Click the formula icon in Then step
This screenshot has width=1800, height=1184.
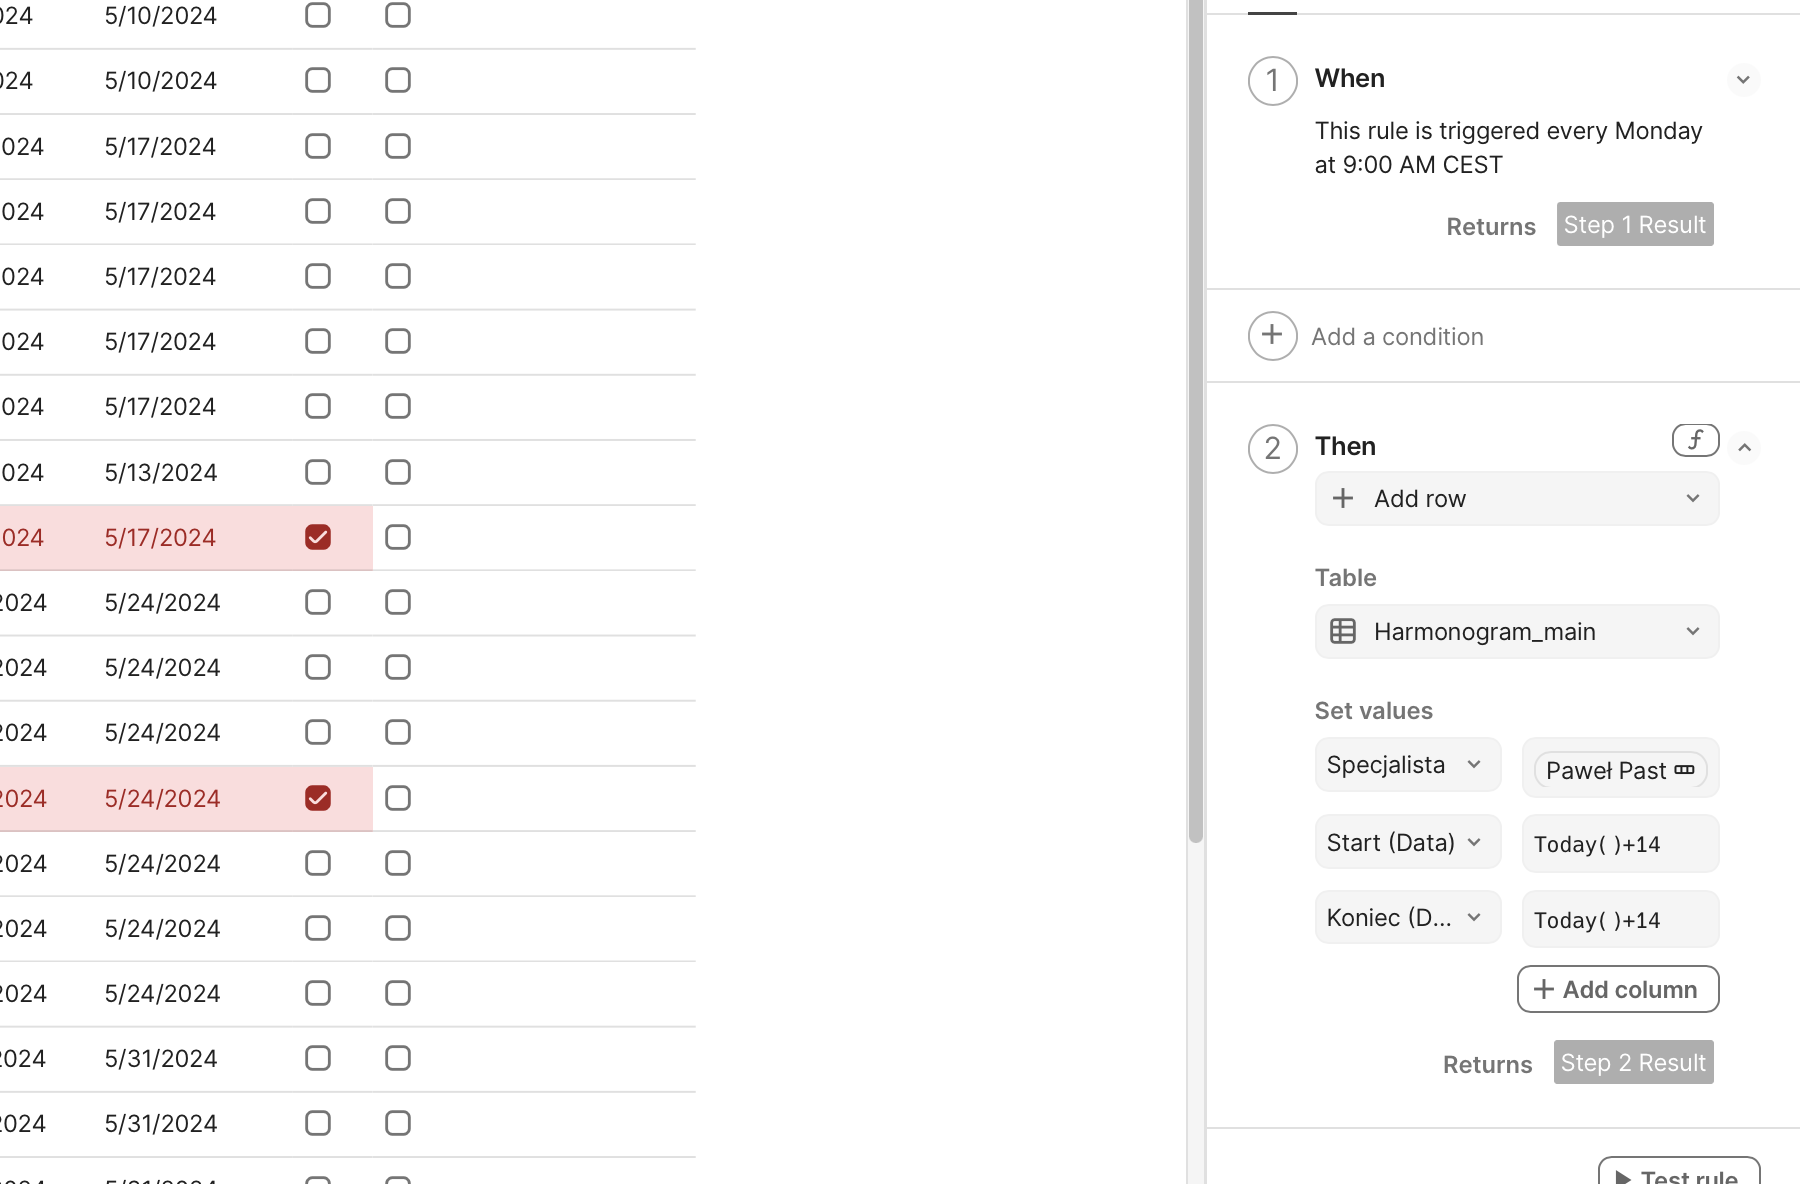pos(1695,440)
